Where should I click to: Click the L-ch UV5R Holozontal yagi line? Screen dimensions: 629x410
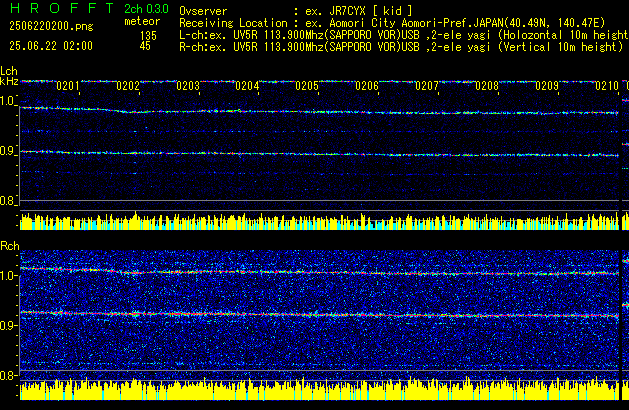pyautogui.click(x=404, y=35)
